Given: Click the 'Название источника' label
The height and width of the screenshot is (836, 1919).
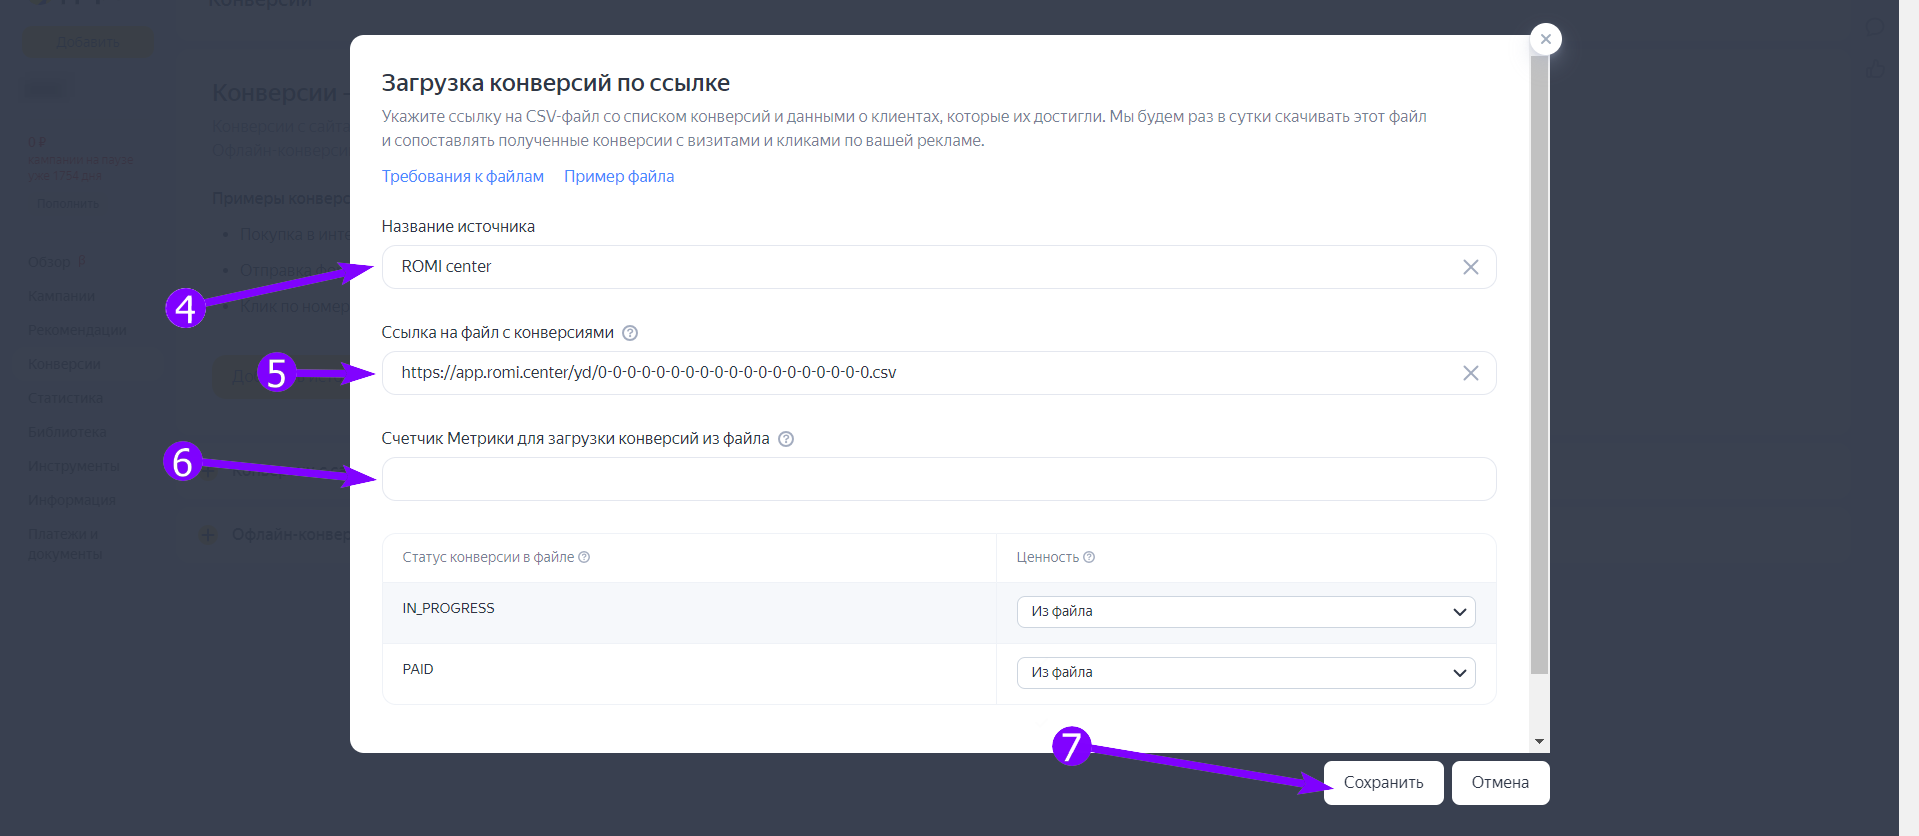Looking at the screenshot, I should click(458, 227).
